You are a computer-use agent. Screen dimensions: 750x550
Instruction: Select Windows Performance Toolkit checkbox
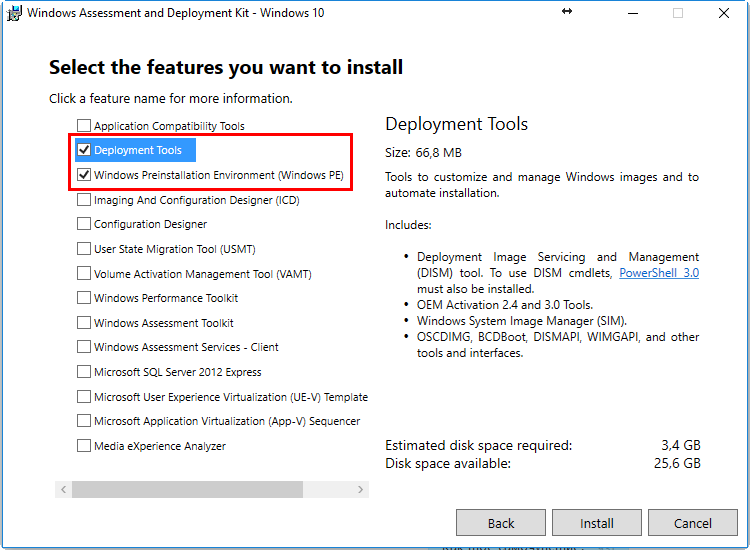click(84, 298)
